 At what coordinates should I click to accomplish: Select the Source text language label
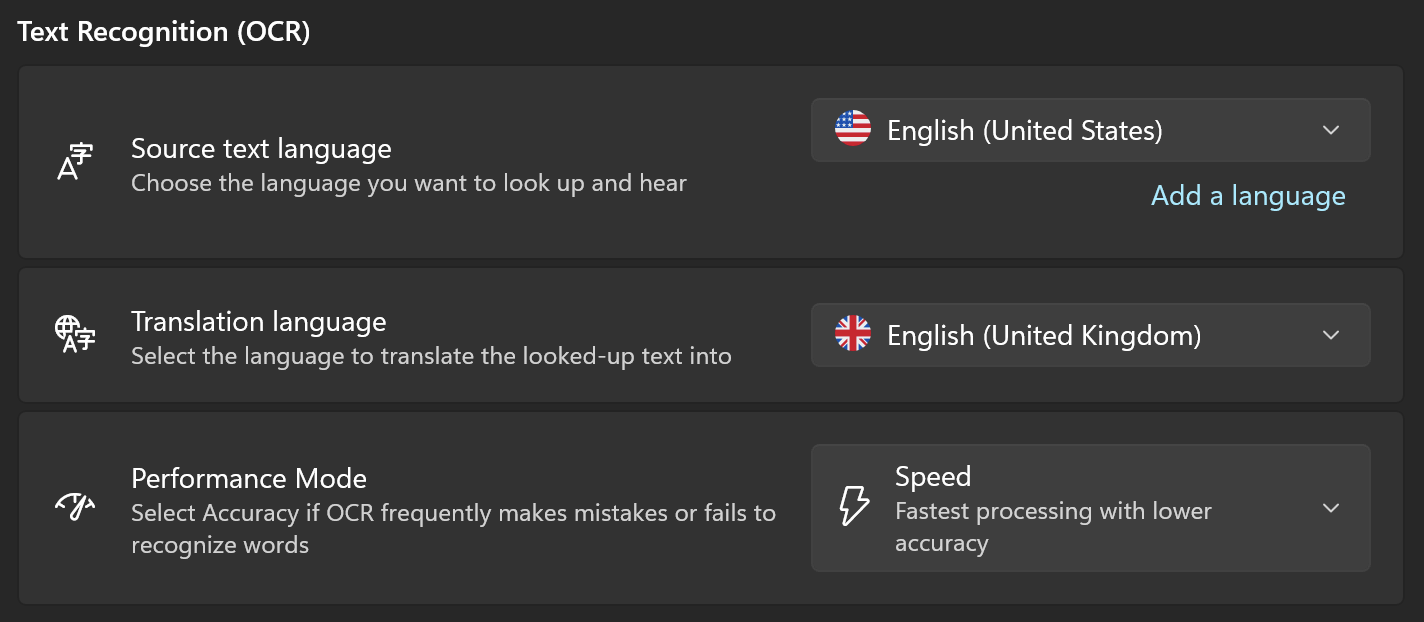coord(261,149)
